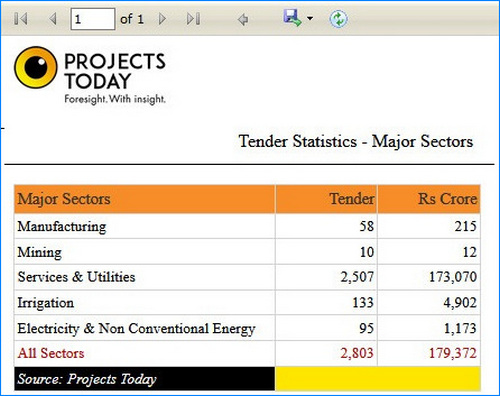Click All Sectors total row label

(51, 353)
